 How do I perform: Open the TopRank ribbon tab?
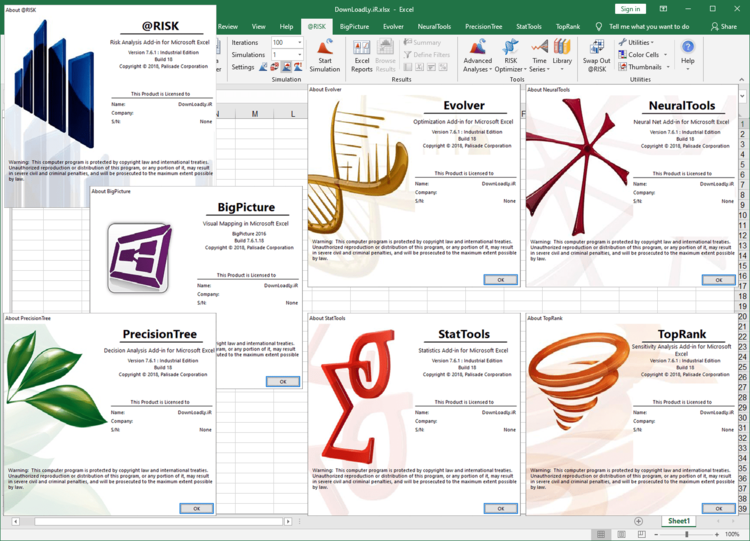coord(568,27)
